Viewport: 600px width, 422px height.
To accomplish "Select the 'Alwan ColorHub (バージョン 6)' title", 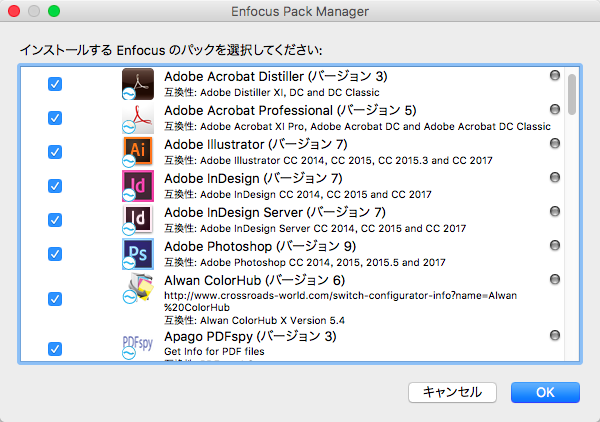I will pos(254,281).
